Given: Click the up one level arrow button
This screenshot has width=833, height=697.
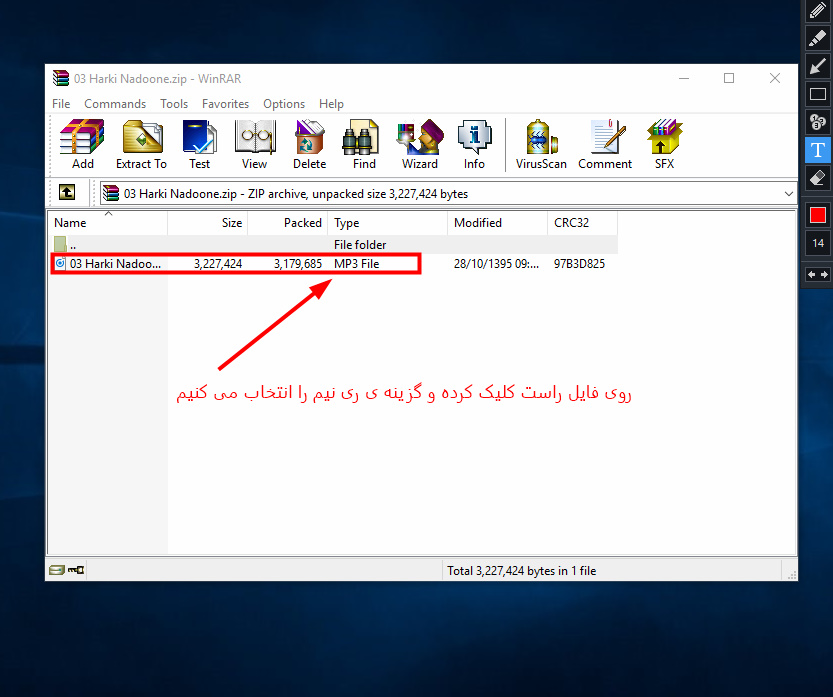Looking at the screenshot, I should point(67,192).
